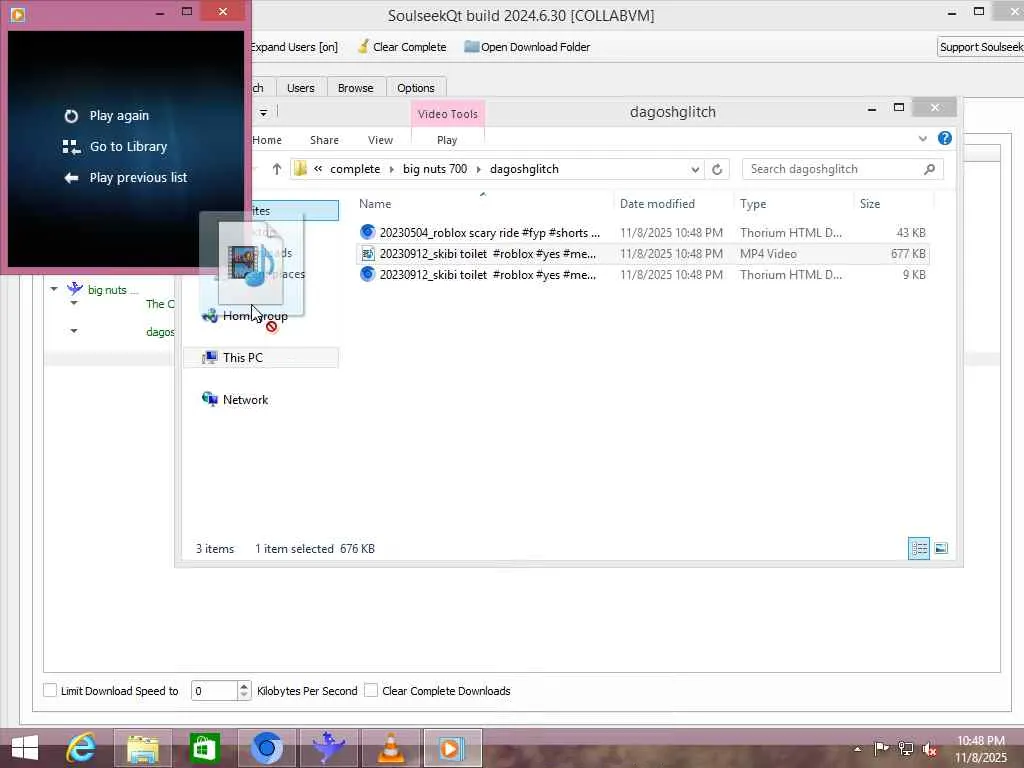Open Windows Start button
The image size is (1024, 768).
24,748
